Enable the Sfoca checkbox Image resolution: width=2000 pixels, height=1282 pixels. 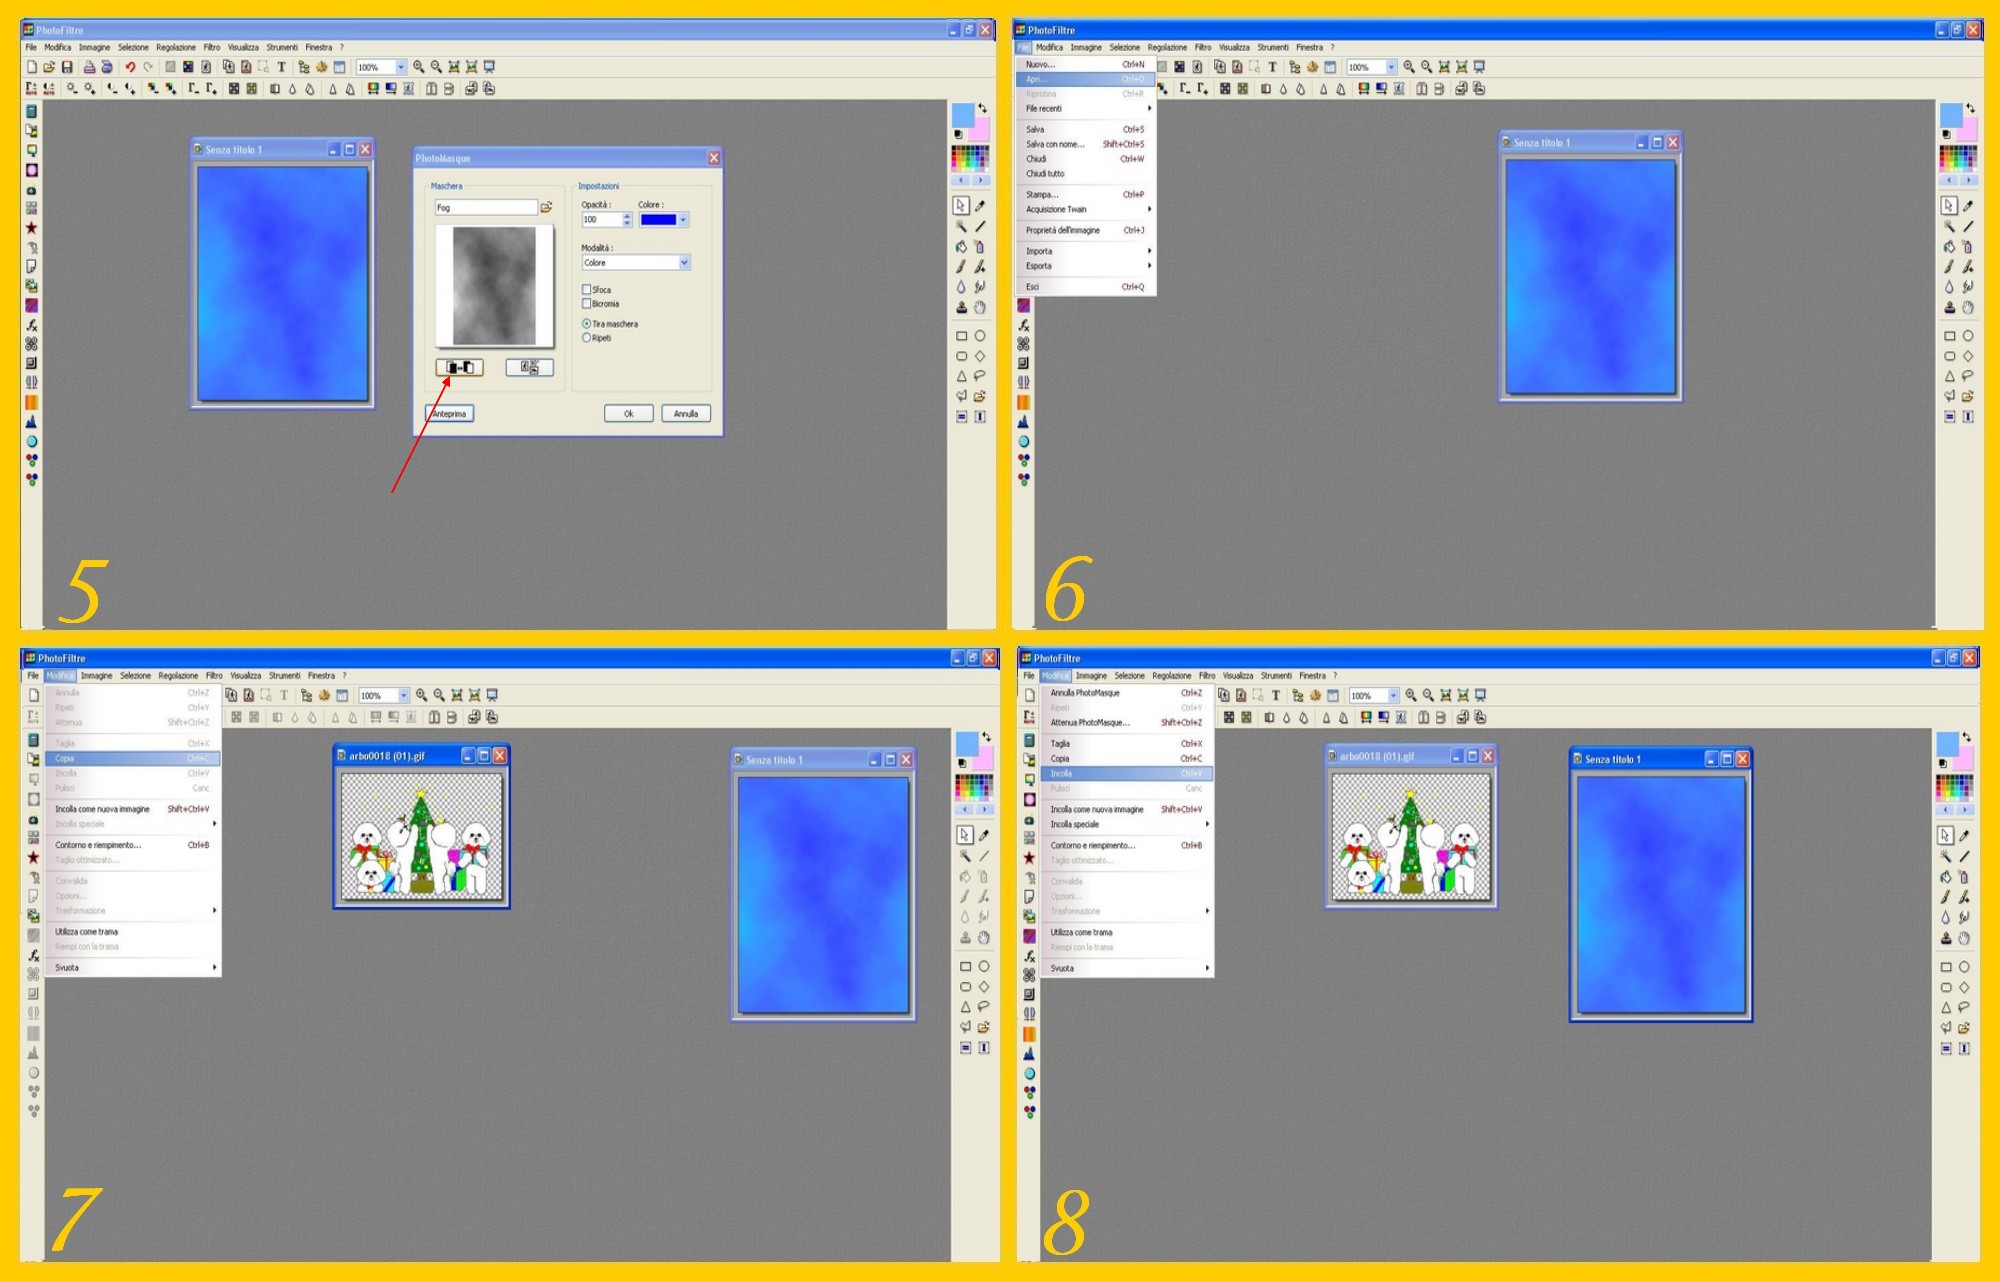point(587,289)
